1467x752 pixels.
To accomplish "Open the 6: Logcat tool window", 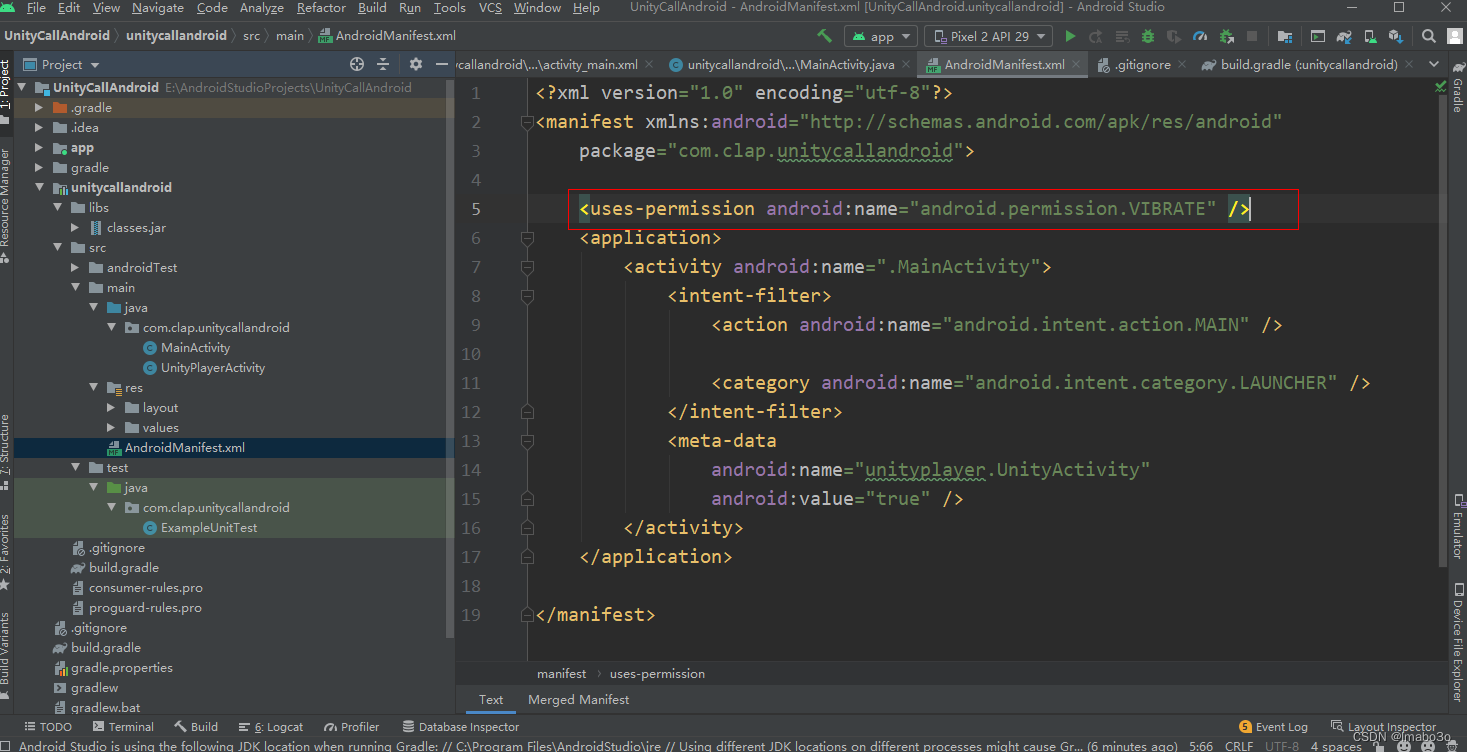I will click(270, 727).
